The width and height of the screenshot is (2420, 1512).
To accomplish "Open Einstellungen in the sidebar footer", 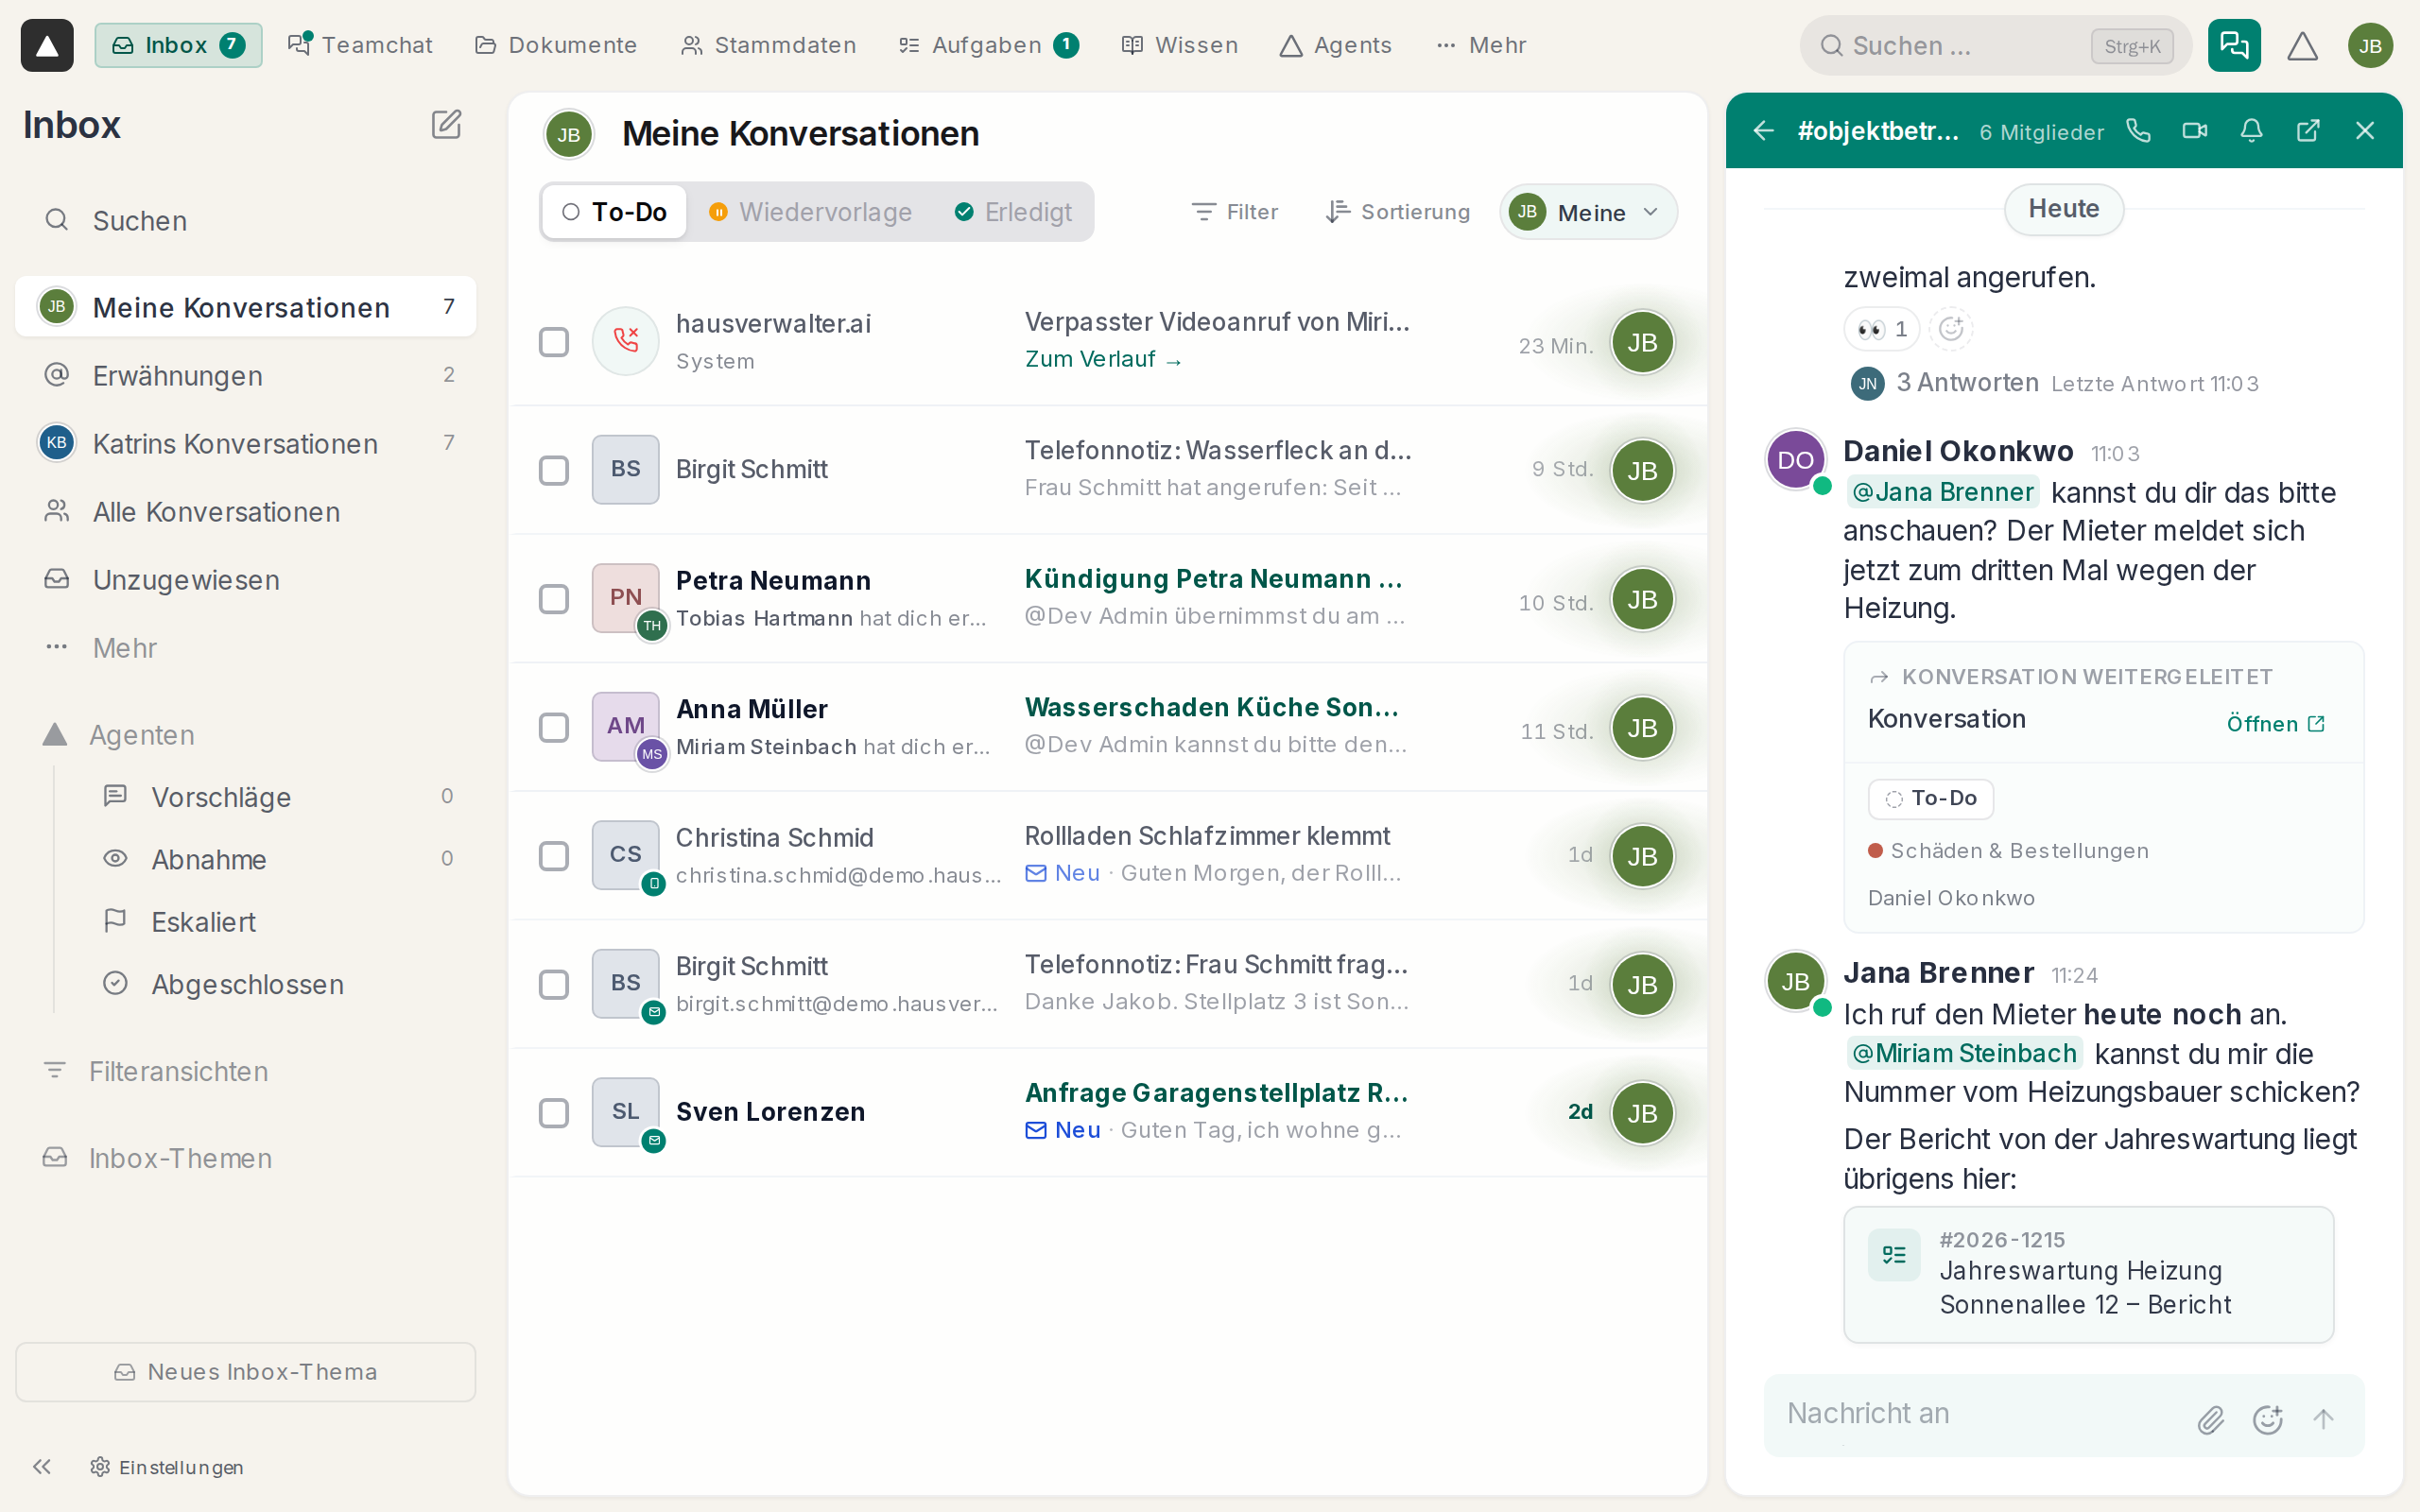I will (x=167, y=1467).
